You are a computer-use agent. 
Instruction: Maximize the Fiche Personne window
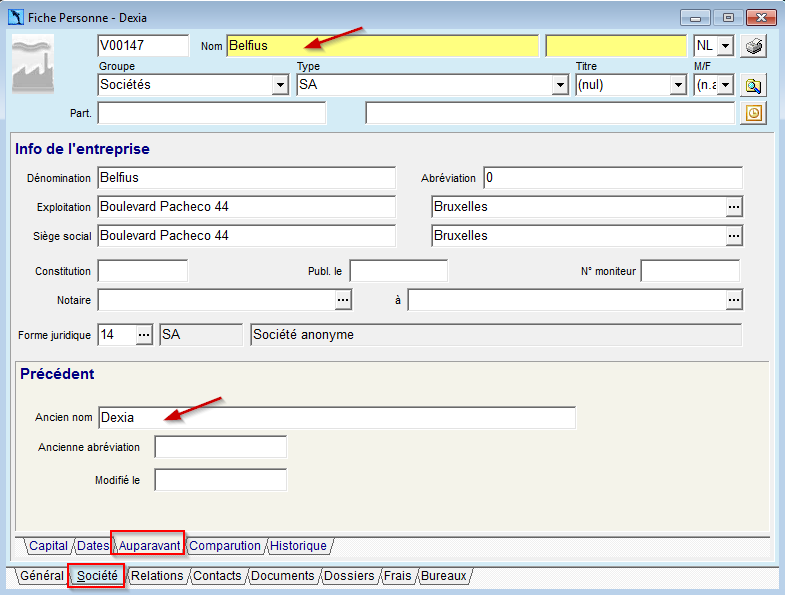728,18
